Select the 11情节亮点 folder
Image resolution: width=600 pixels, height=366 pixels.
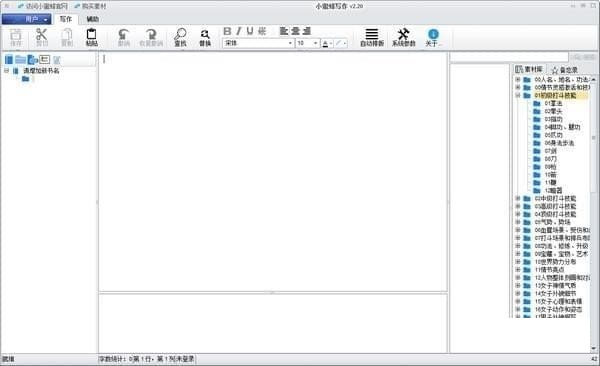pos(549,270)
